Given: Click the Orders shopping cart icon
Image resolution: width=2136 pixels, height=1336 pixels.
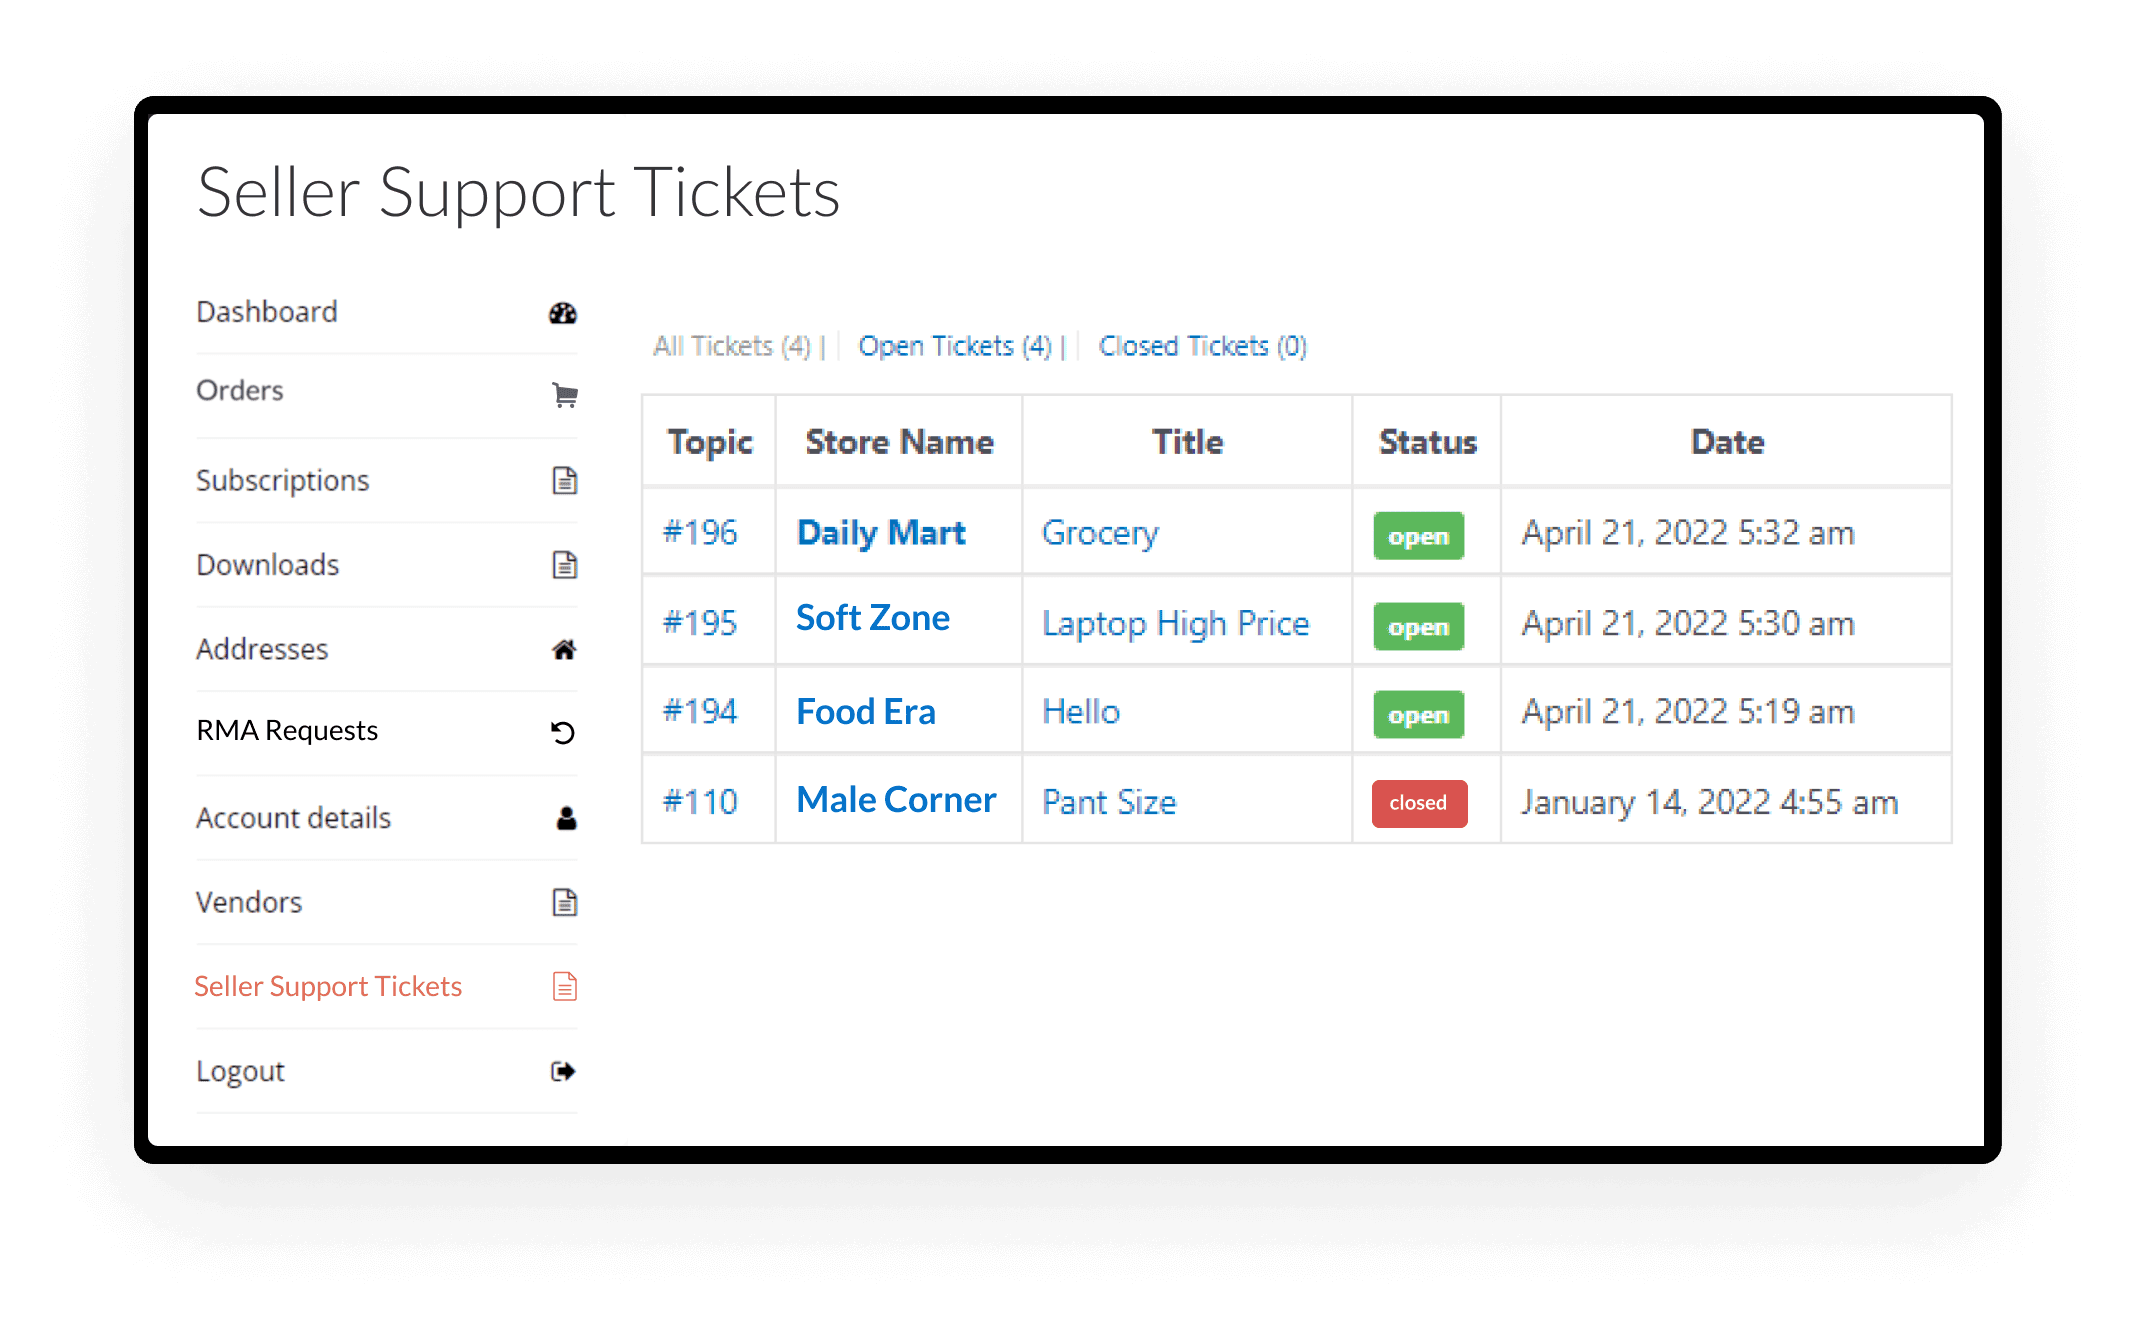Looking at the screenshot, I should click(564, 395).
